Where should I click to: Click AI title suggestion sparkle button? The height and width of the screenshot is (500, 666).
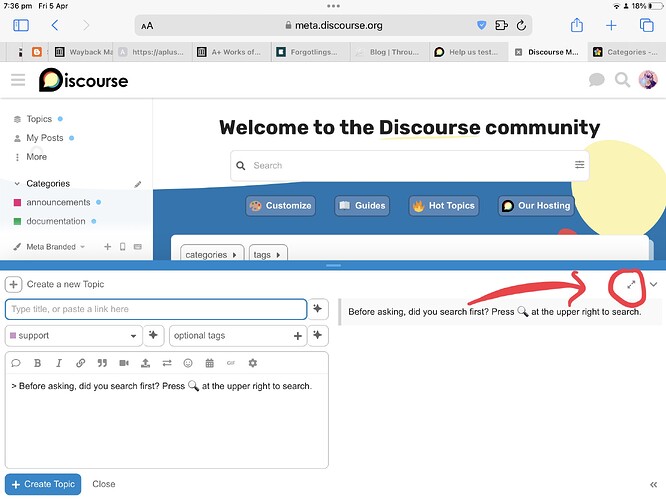(x=318, y=309)
